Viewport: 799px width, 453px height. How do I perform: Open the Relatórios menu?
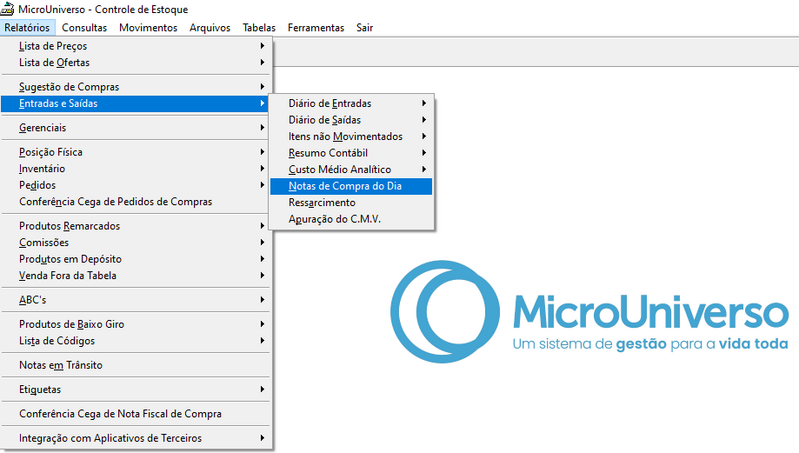coord(27,28)
